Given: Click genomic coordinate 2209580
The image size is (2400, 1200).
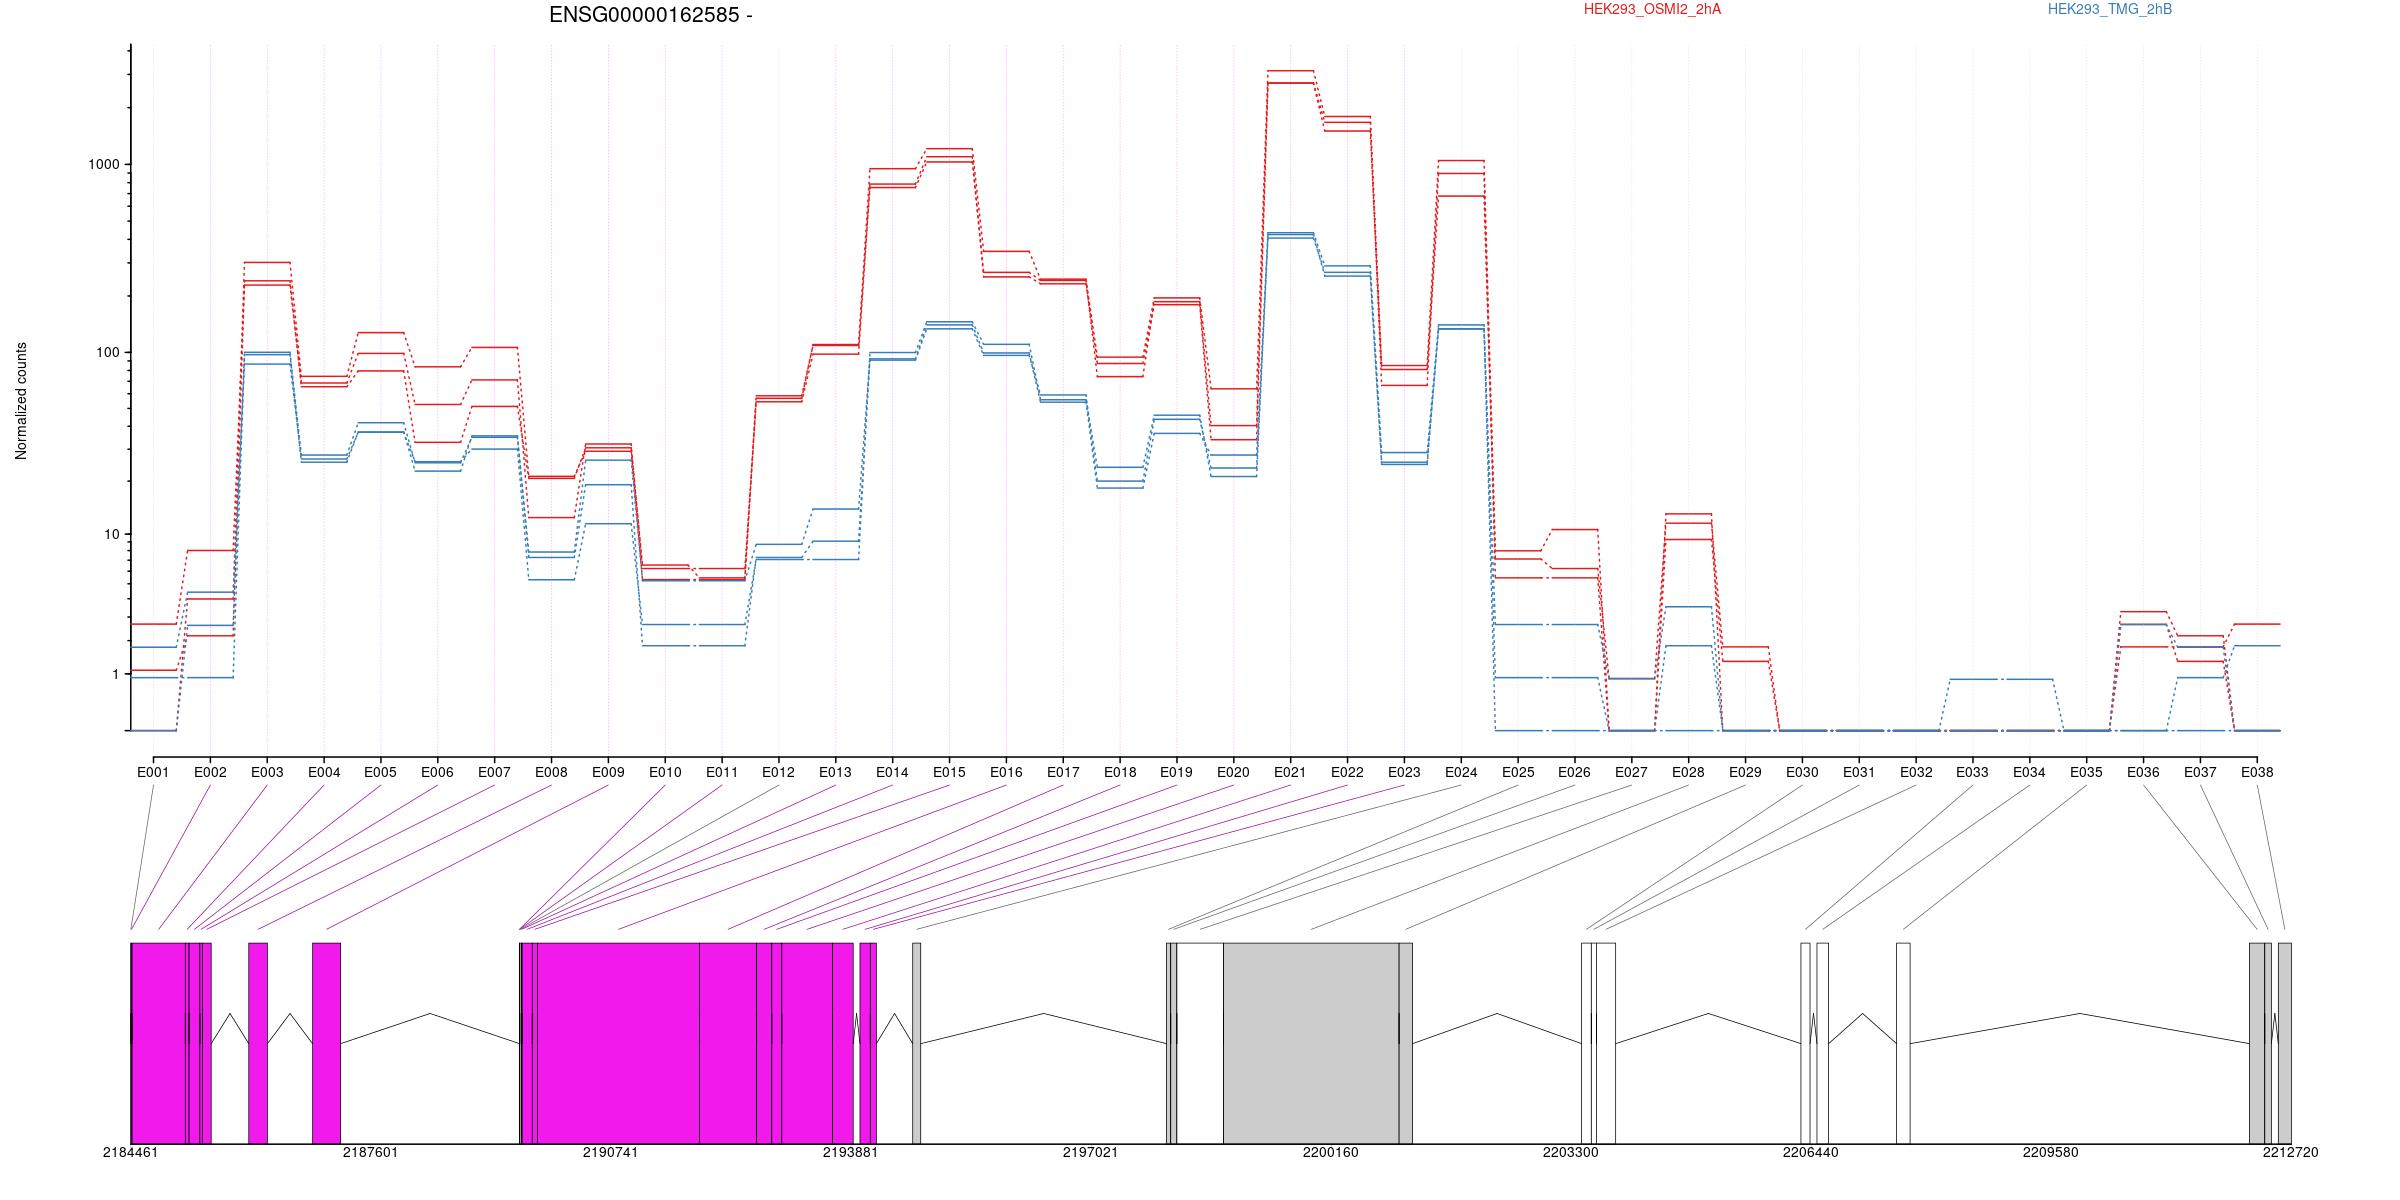Looking at the screenshot, I should click(x=2050, y=1152).
